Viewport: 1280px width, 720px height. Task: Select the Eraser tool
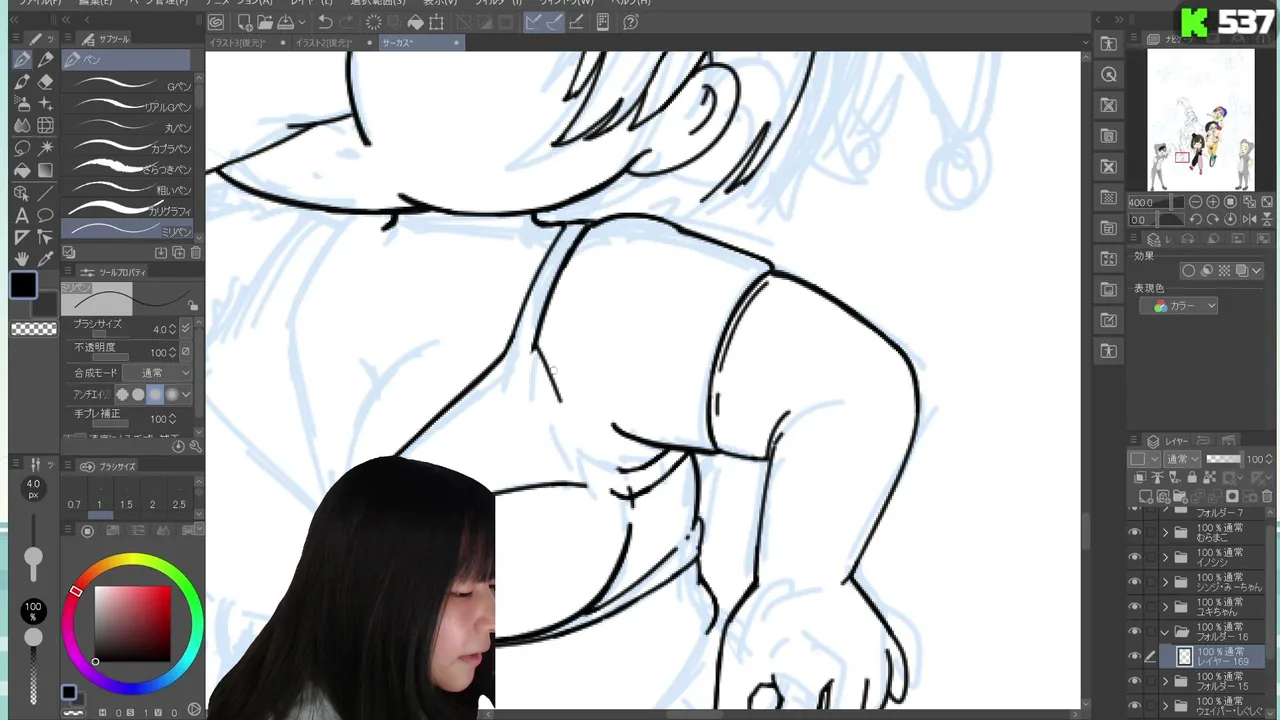(45, 82)
